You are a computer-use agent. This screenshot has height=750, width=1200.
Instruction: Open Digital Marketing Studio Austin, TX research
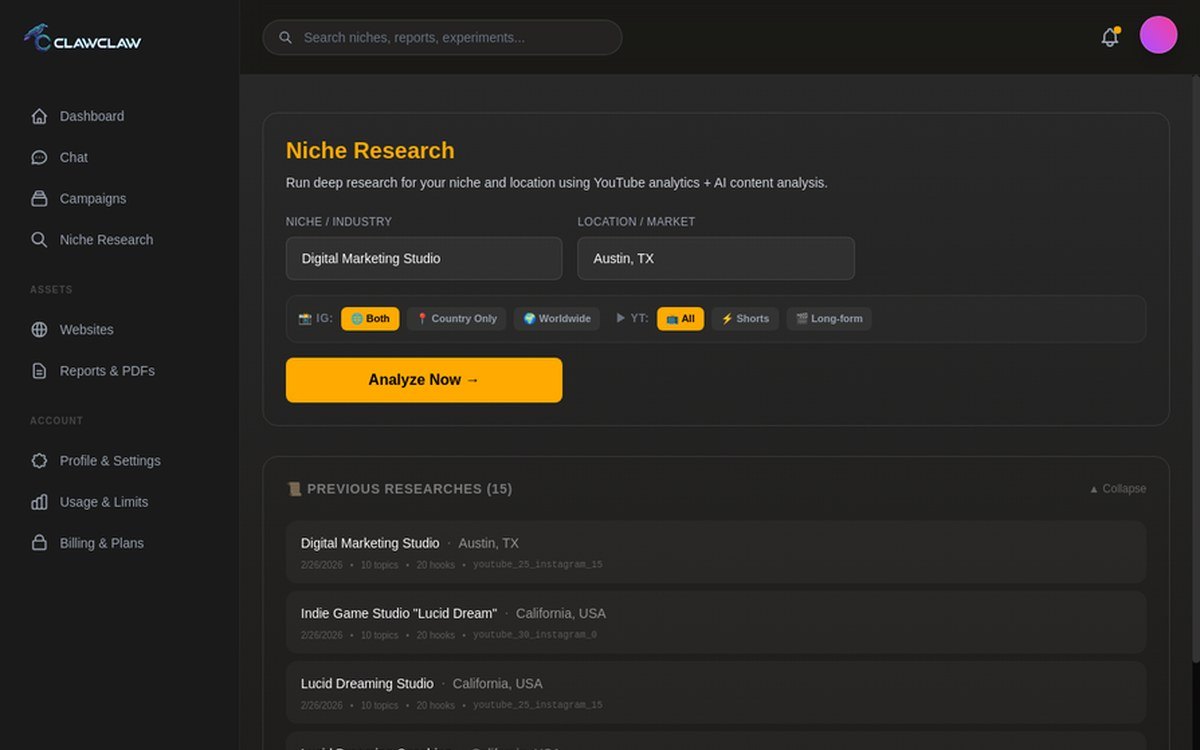[x=716, y=552]
